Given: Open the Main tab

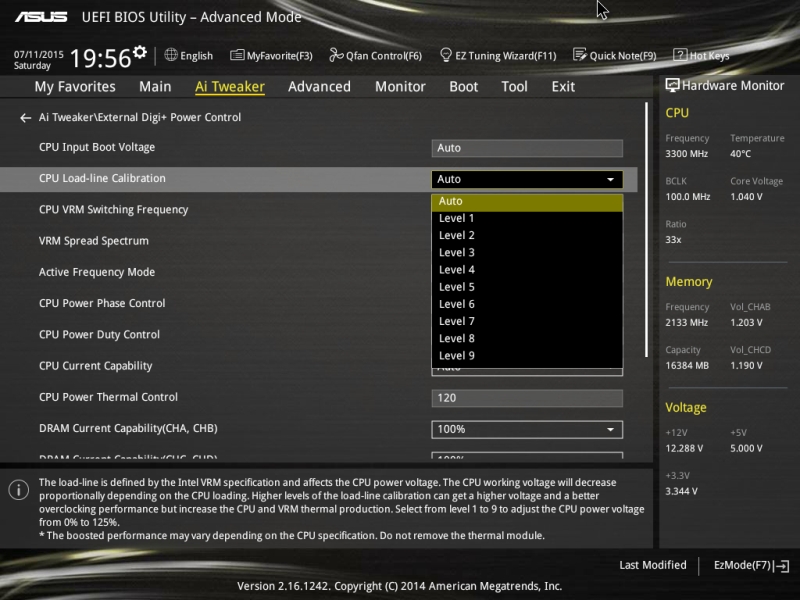Looking at the screenshot, I should [x=155, y=87].
